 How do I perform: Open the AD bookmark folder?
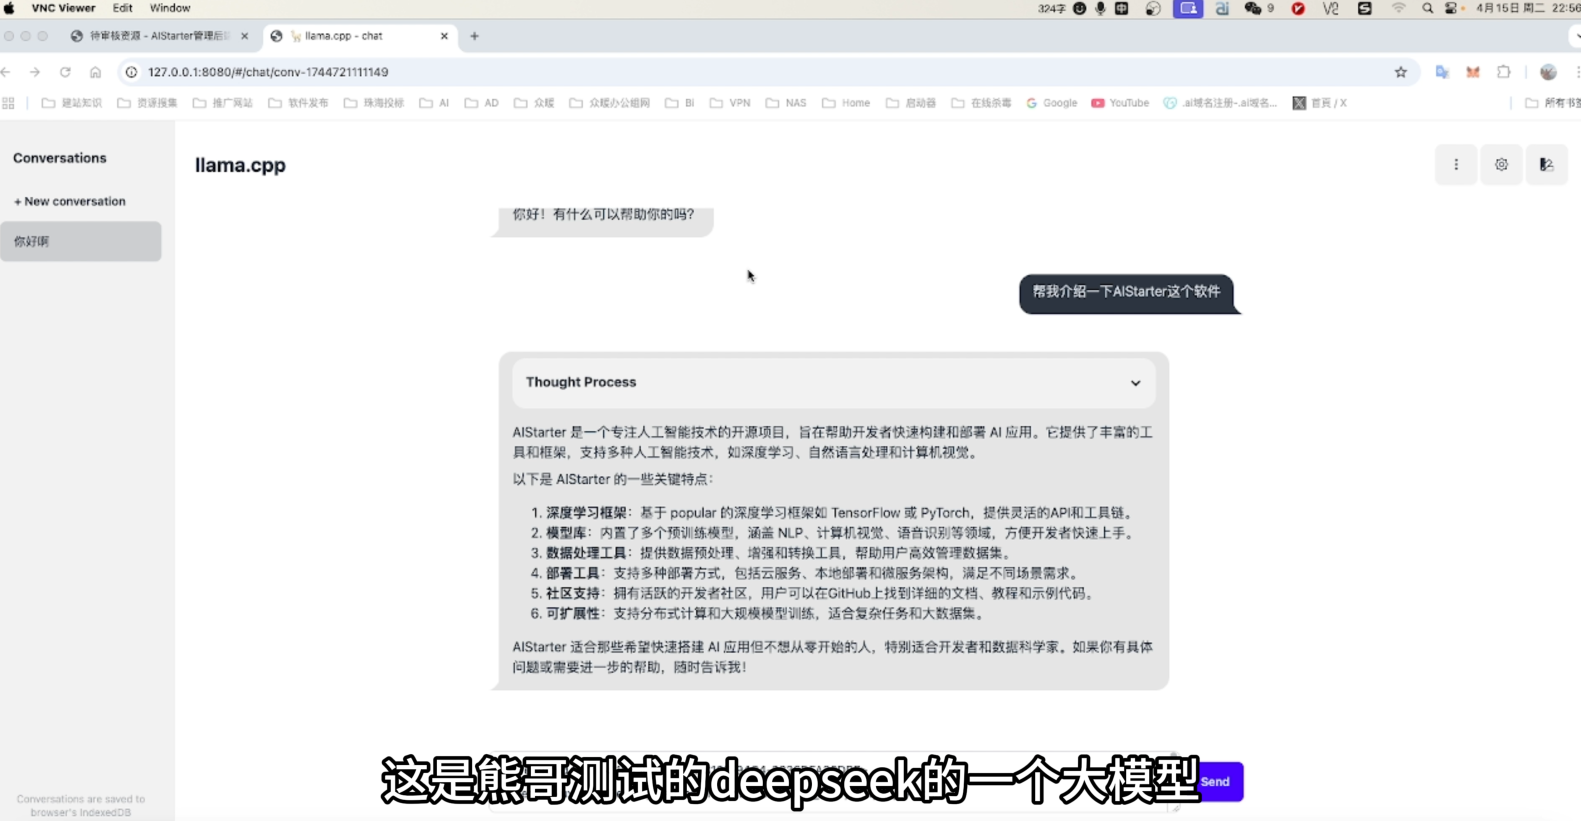[481, 103]
